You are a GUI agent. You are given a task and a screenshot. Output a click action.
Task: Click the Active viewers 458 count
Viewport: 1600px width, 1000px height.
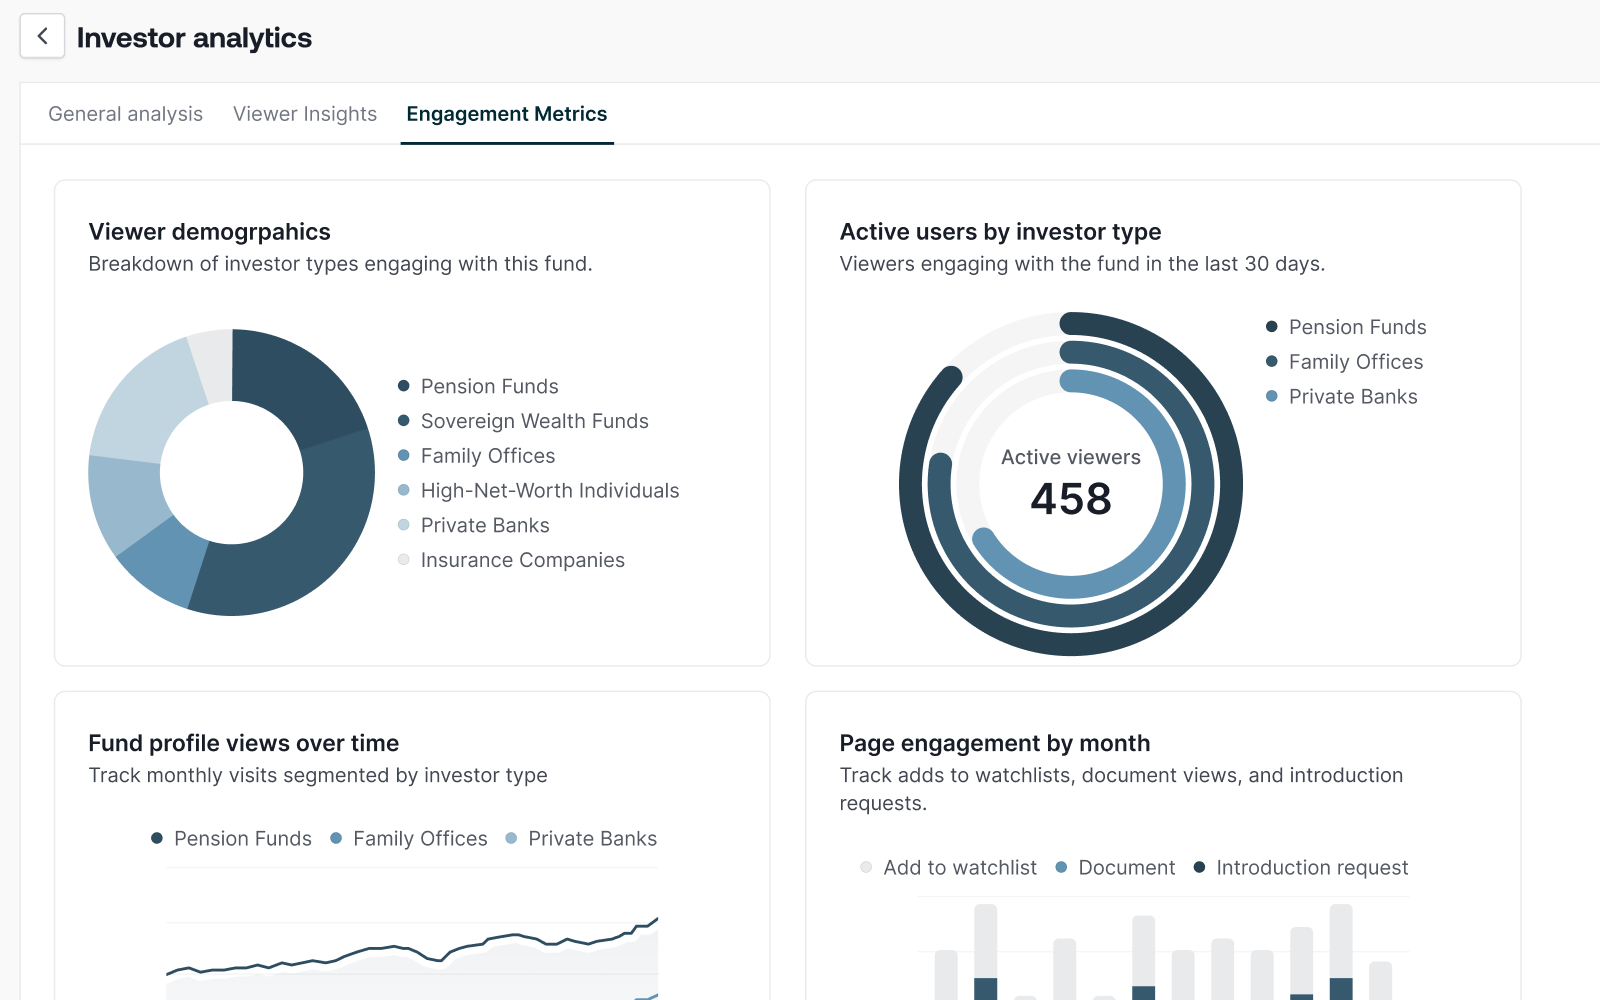1070,496
